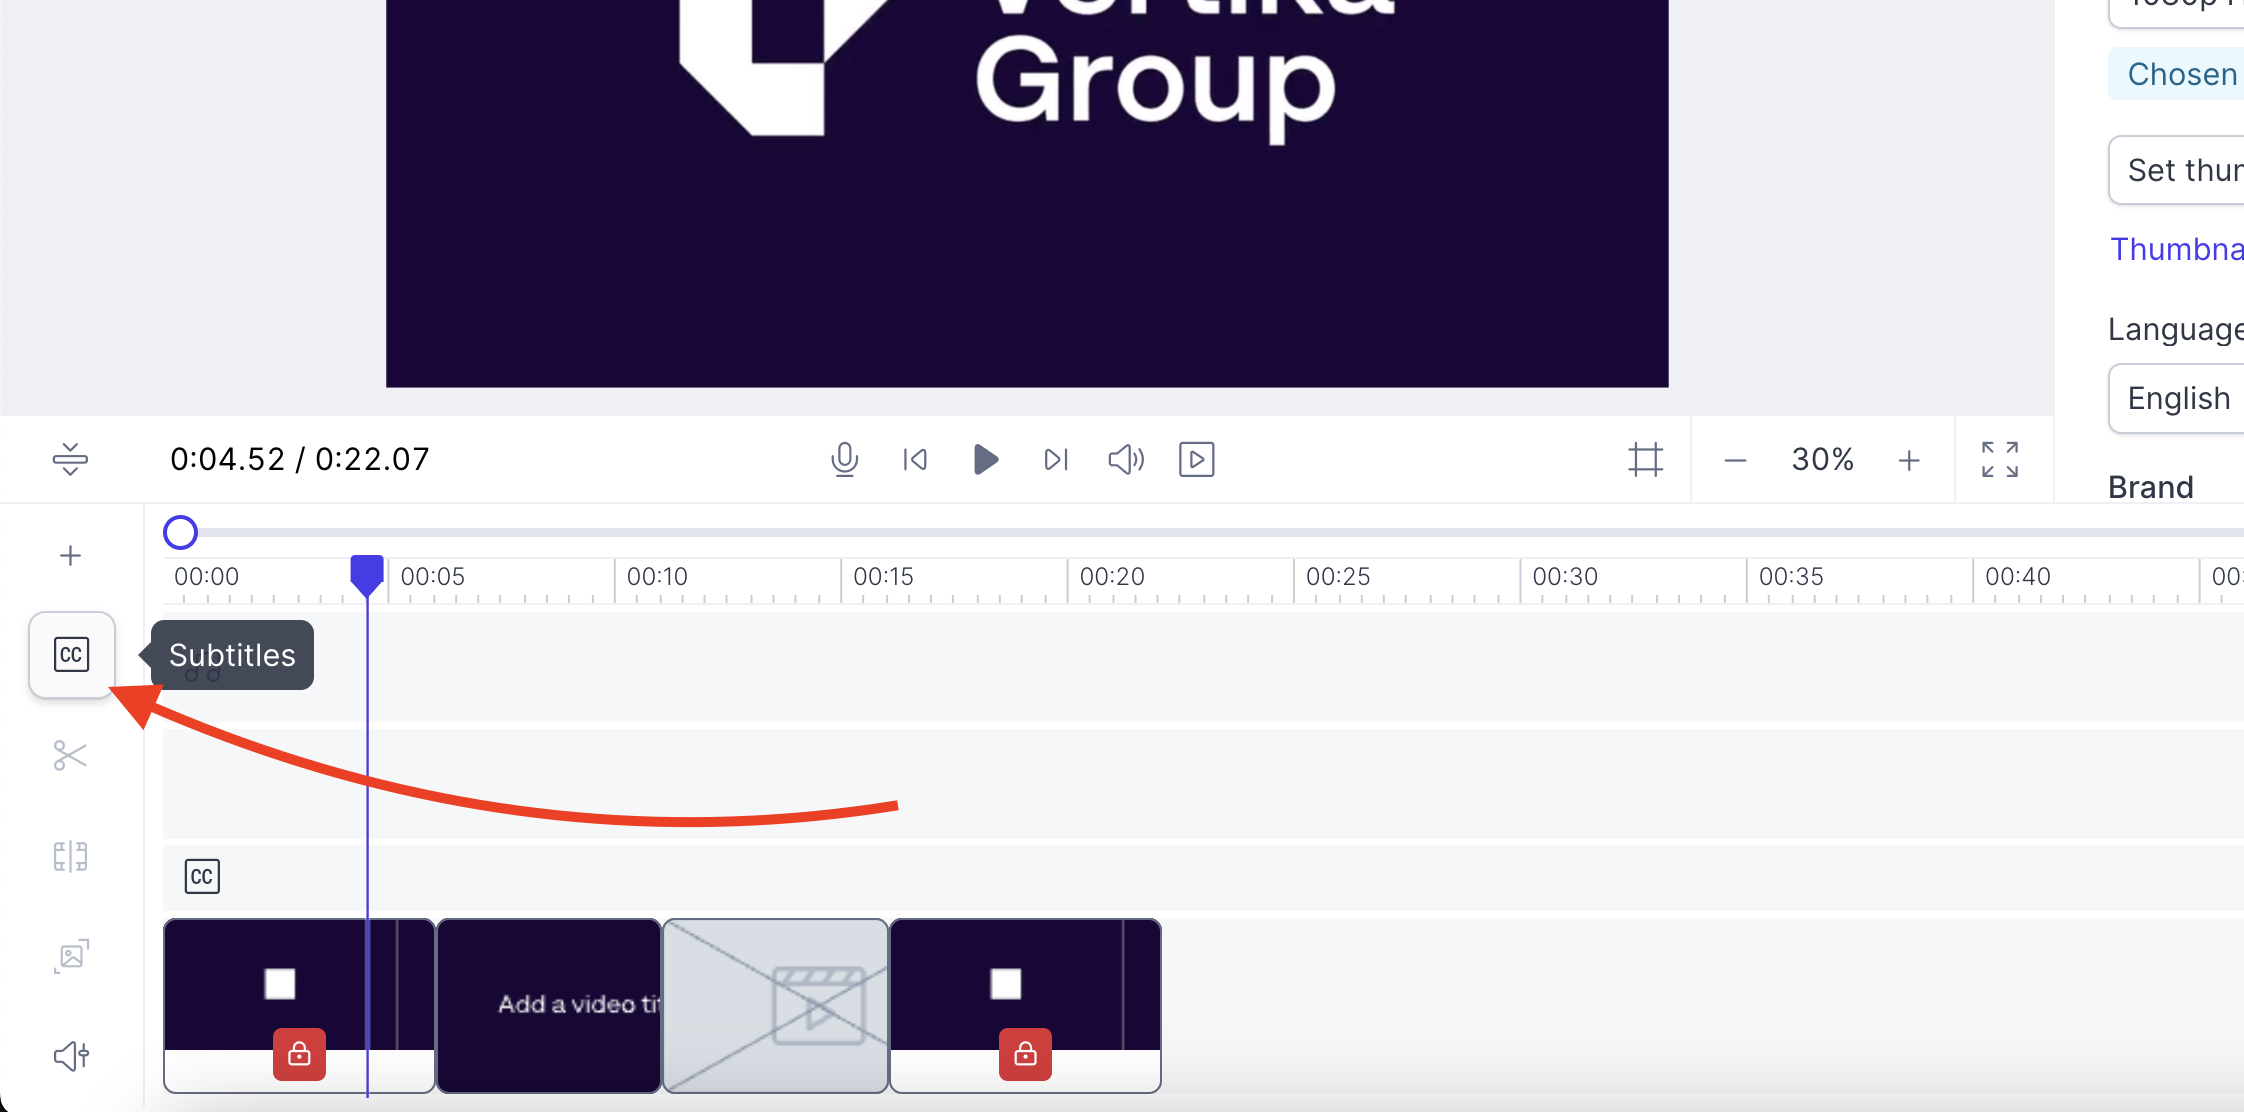Click the CC subtitle track icon
The width and height of the screenshot is (2244, 1112).
tap(202, 877)
